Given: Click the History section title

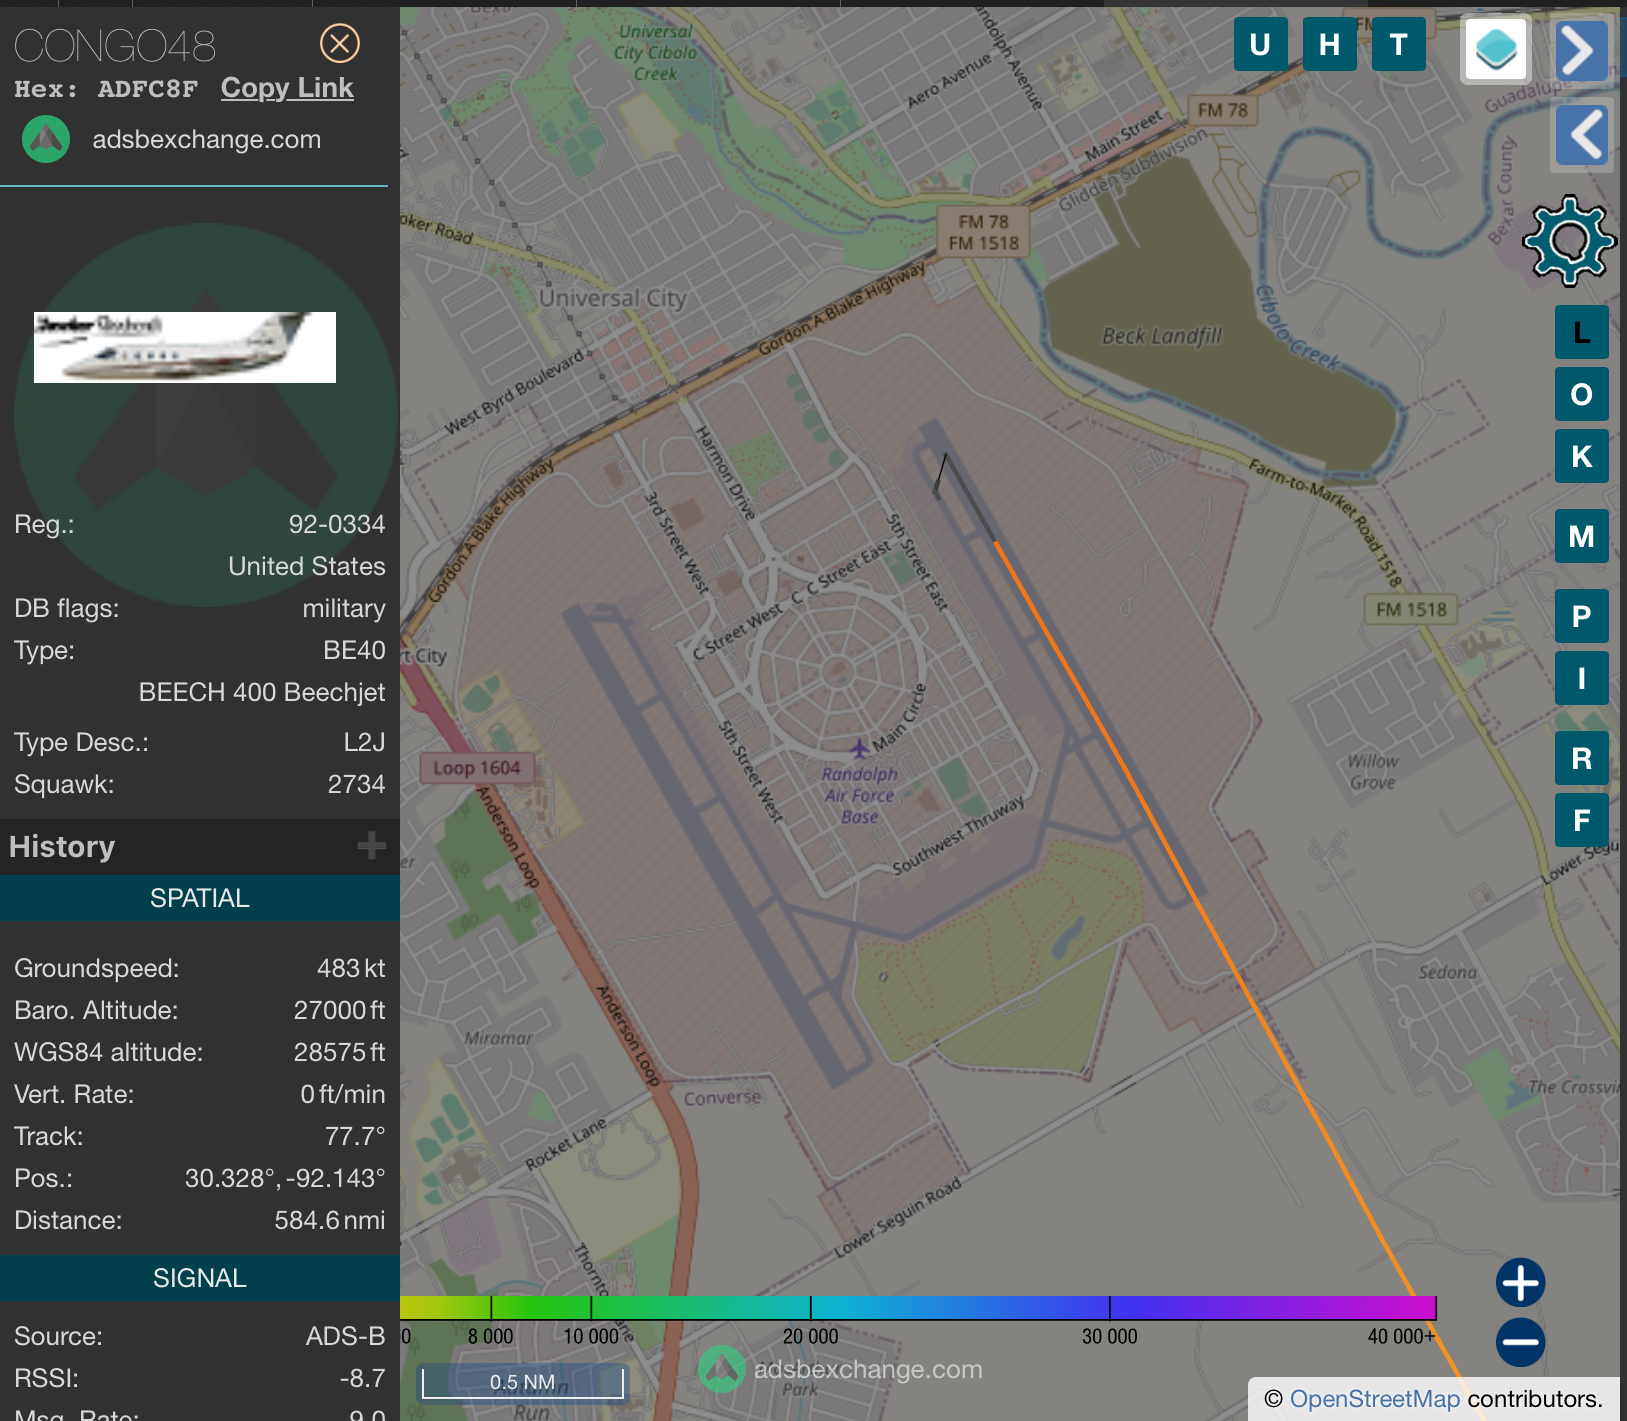Looking at the screenshot, I should (62, 847).
